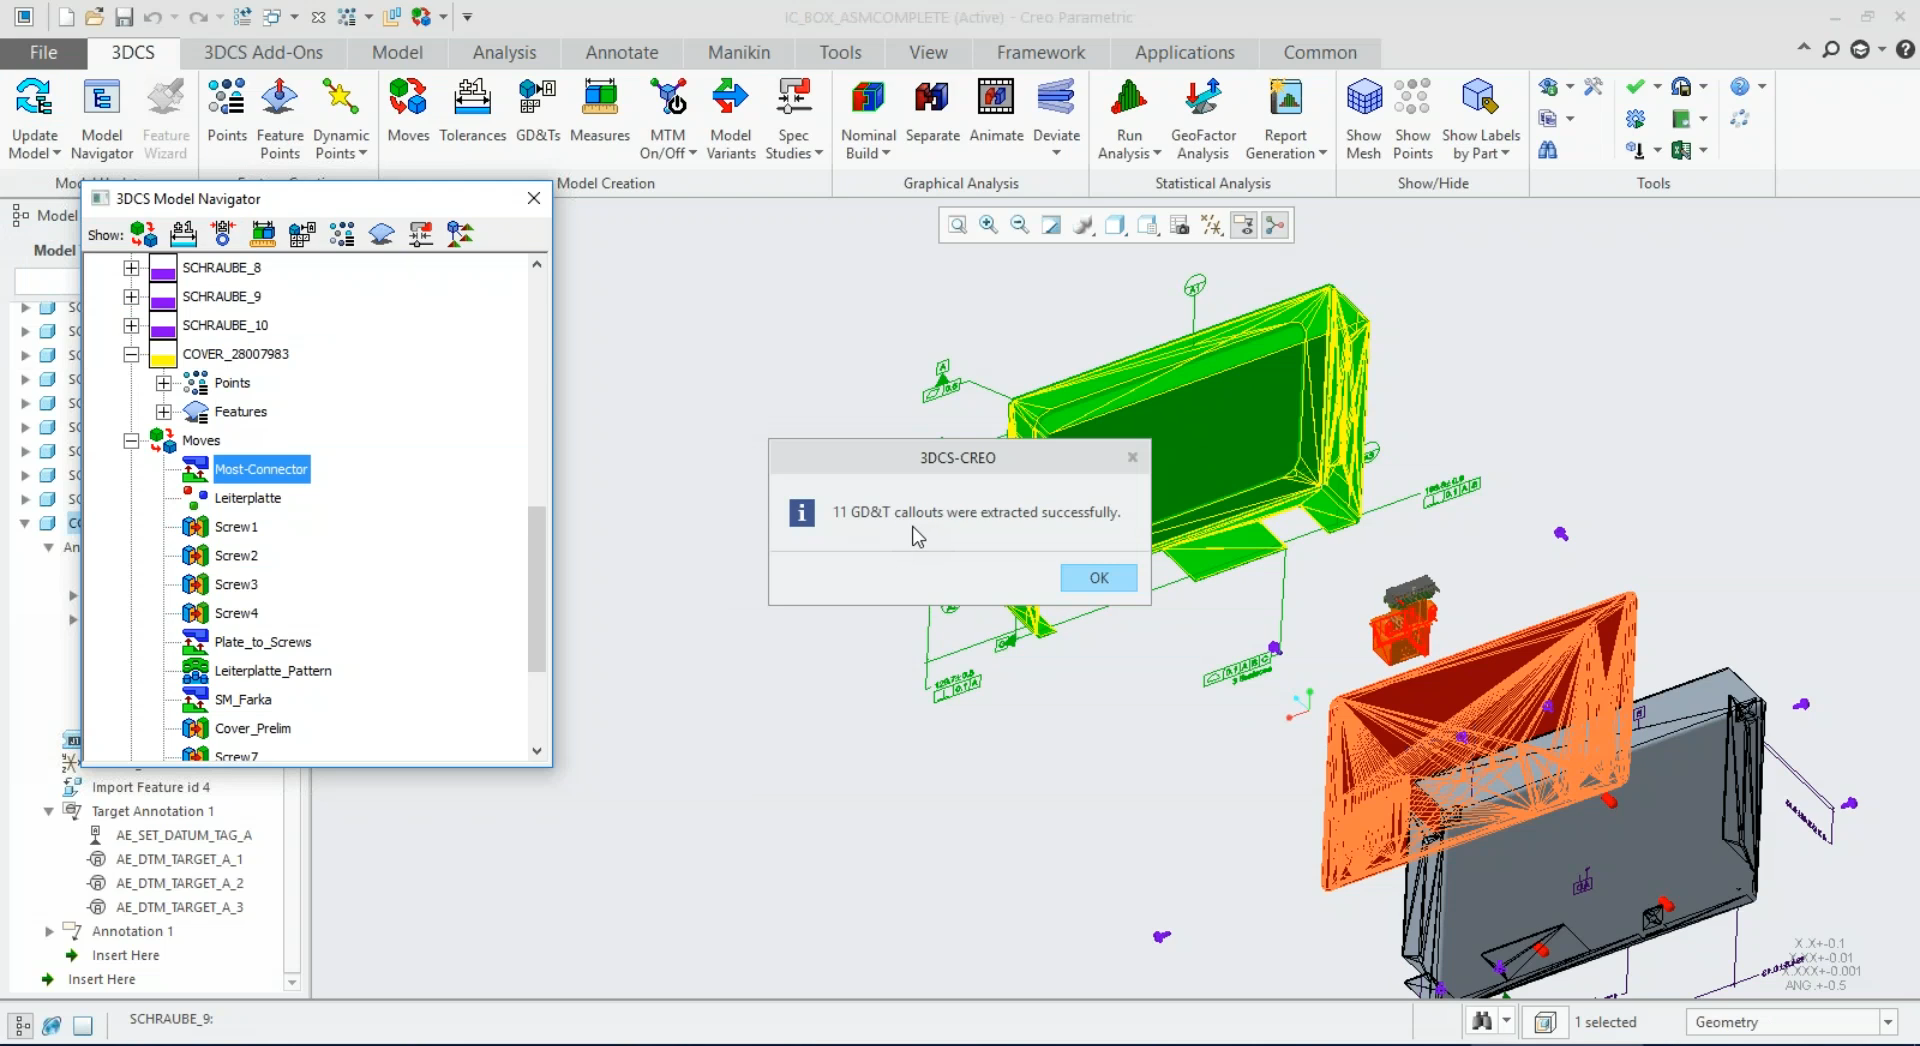Switch to the Analysis ribbon tab

[505, 52]
